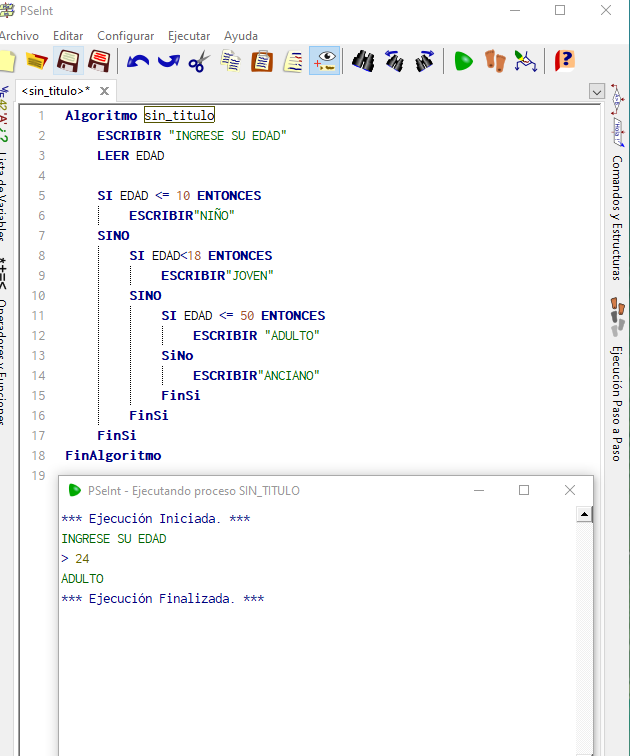
Task: Close the execution window SIN_TITULO
Action: [x=570, y=490]
